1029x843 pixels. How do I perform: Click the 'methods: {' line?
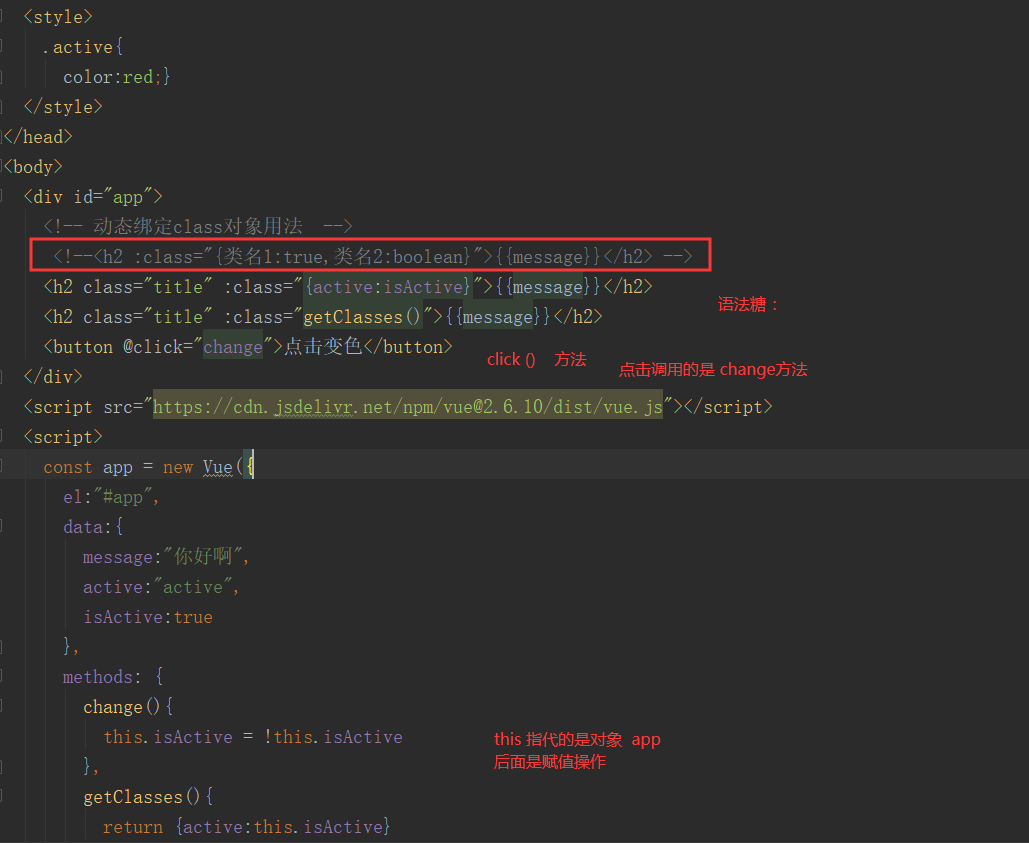pyautogui.click(x=113, y=677)
